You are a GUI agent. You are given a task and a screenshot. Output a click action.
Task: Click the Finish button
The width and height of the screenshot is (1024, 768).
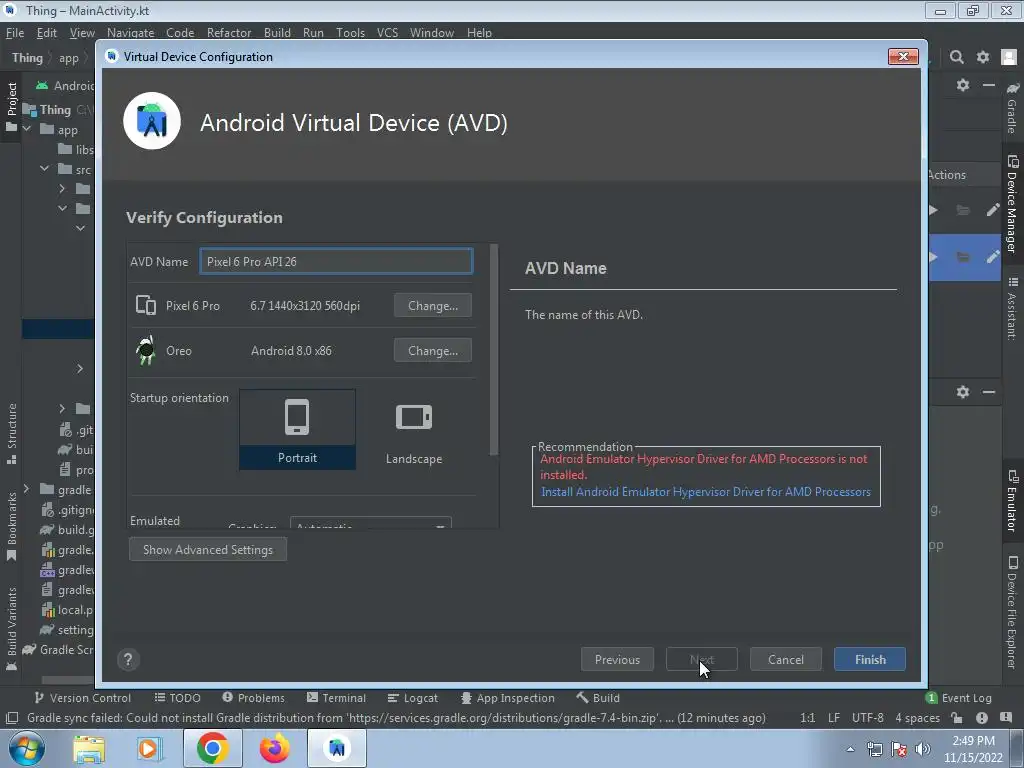[870, 660]
